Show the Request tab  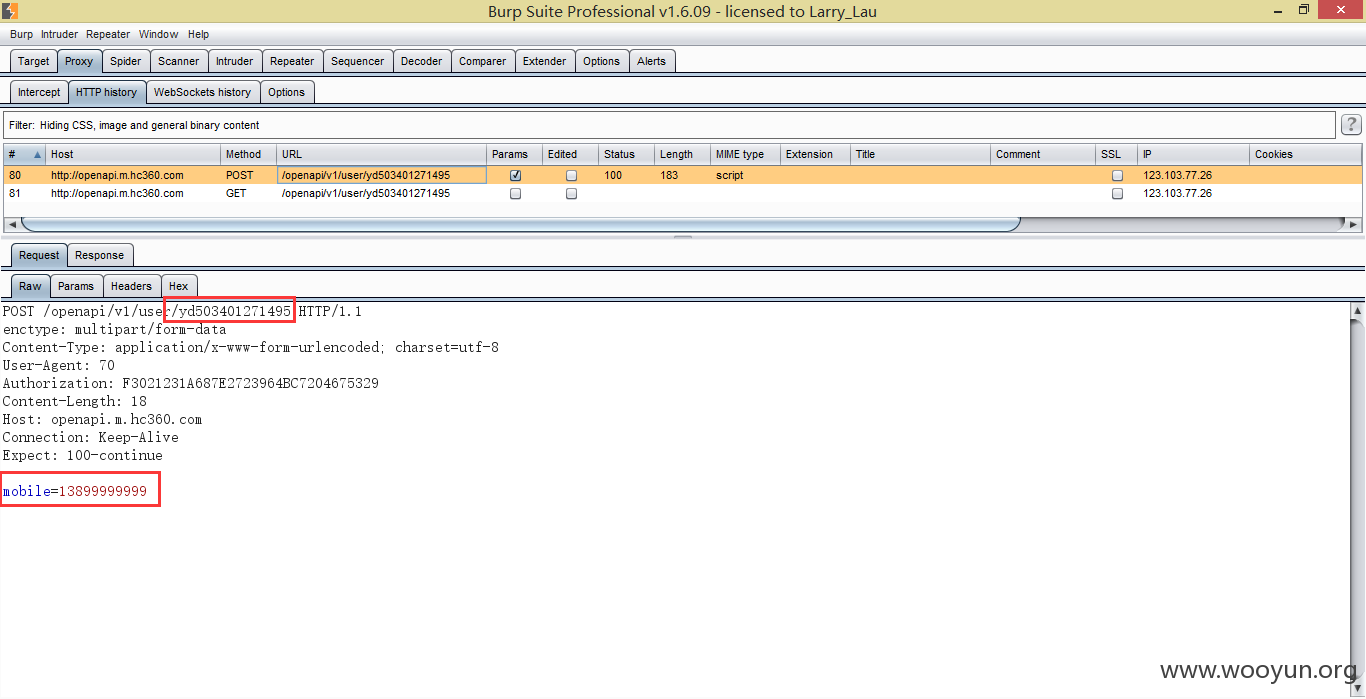[39, 255]
